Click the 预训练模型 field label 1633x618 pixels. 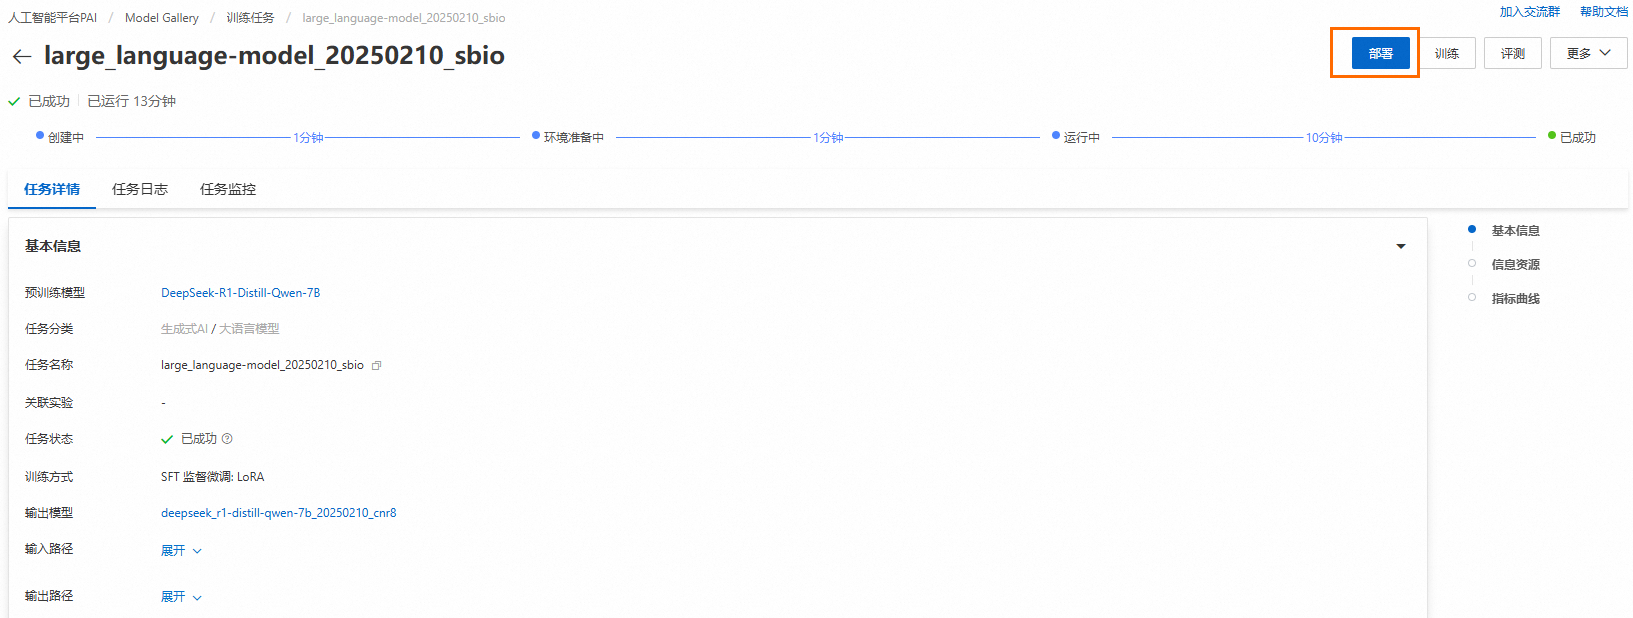coord(55,293)
